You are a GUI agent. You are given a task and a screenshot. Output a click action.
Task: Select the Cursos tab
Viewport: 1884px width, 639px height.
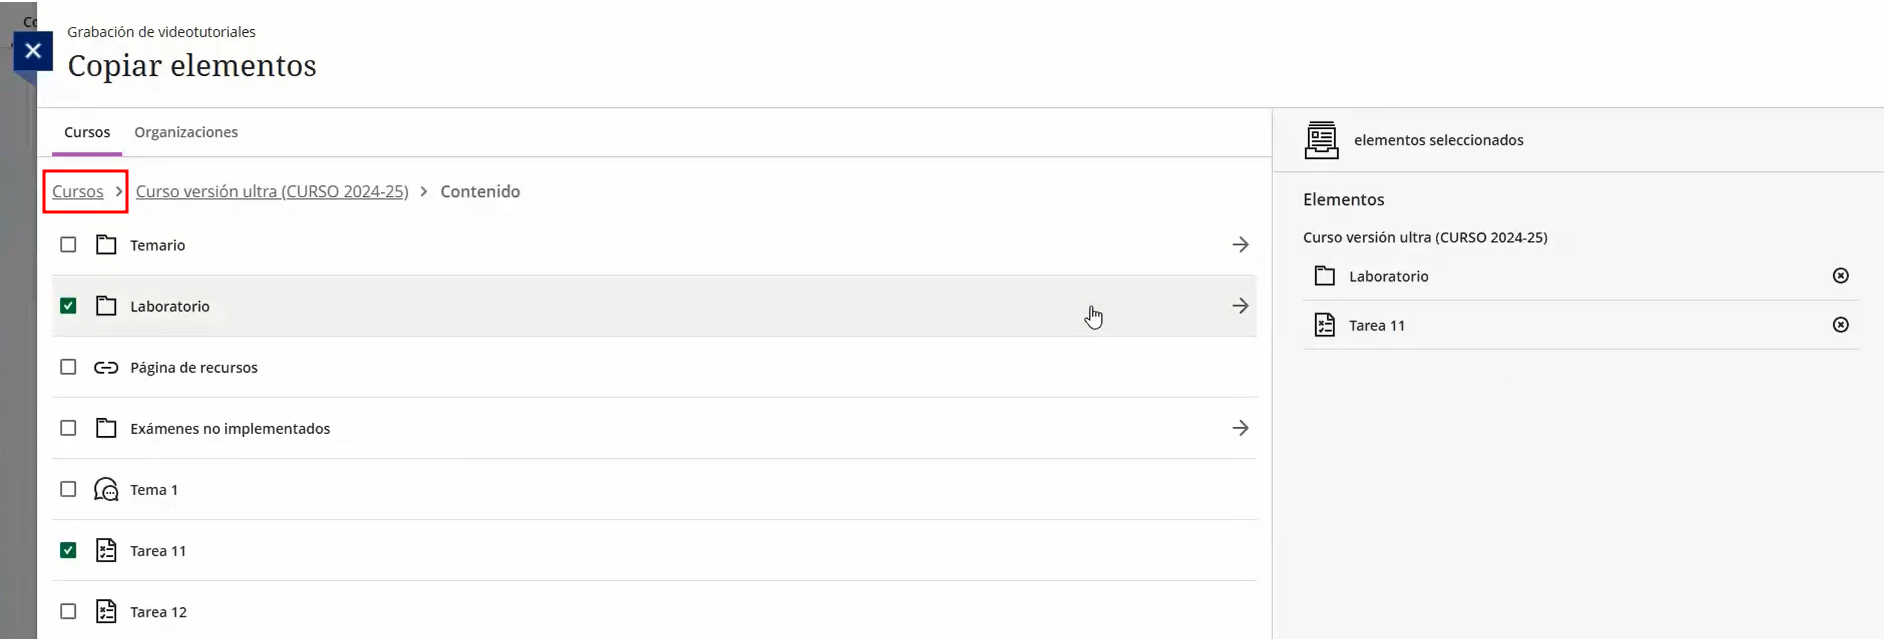coord(87,132)
